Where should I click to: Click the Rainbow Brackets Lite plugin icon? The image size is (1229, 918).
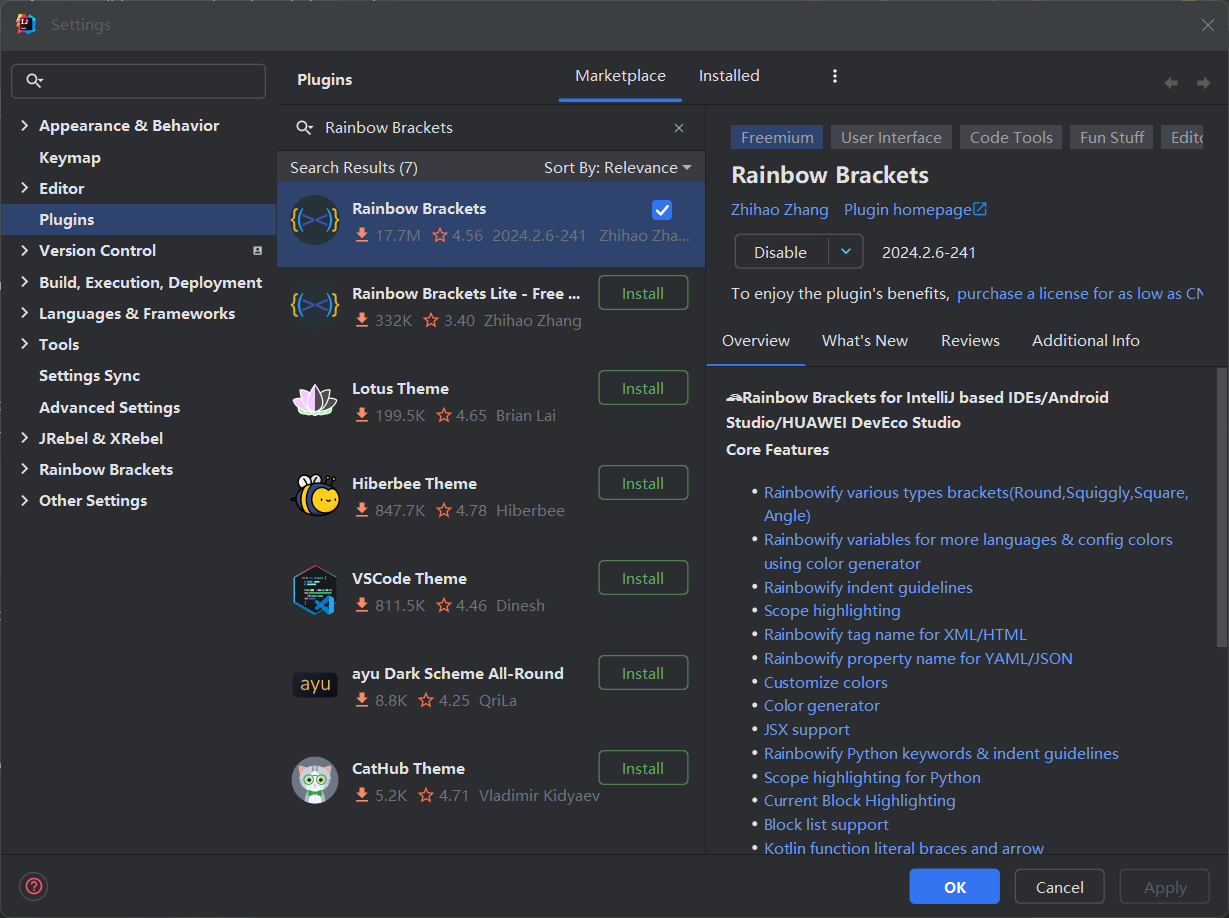(315, 305)
